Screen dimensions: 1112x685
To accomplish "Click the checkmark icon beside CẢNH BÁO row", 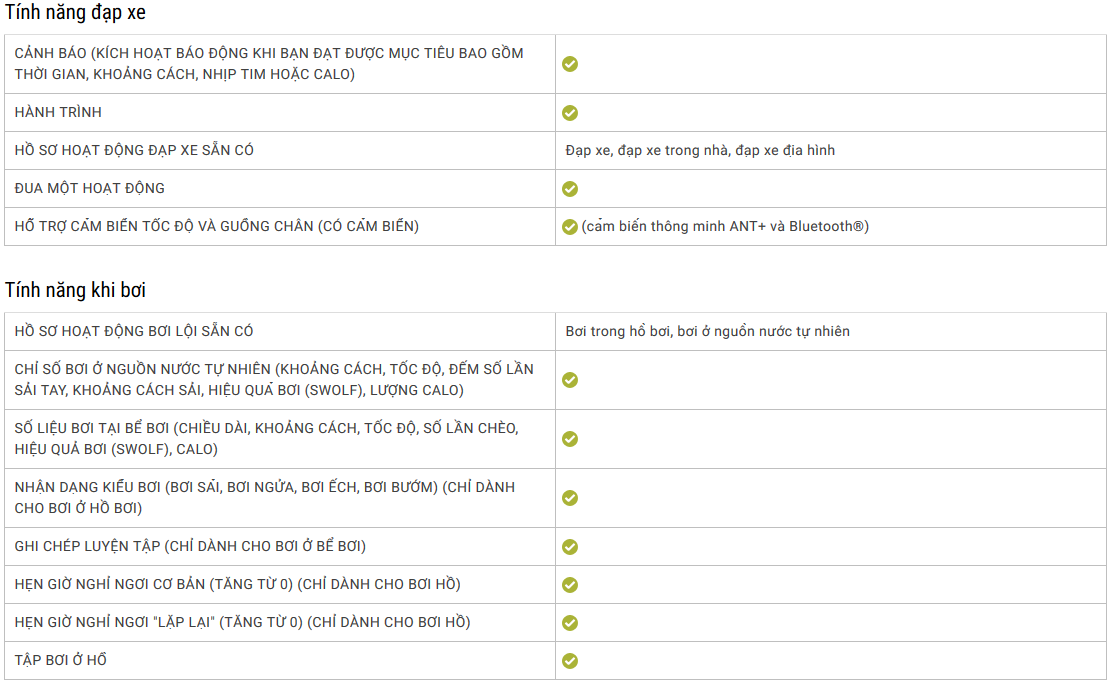I will [x=570, y=64].
